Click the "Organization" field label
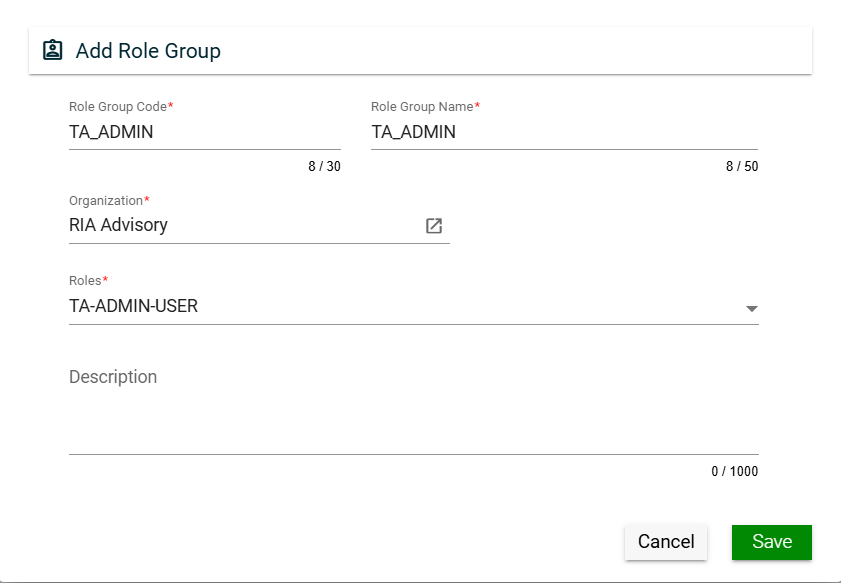Screen dimensions: 841x583 point(108,201)
